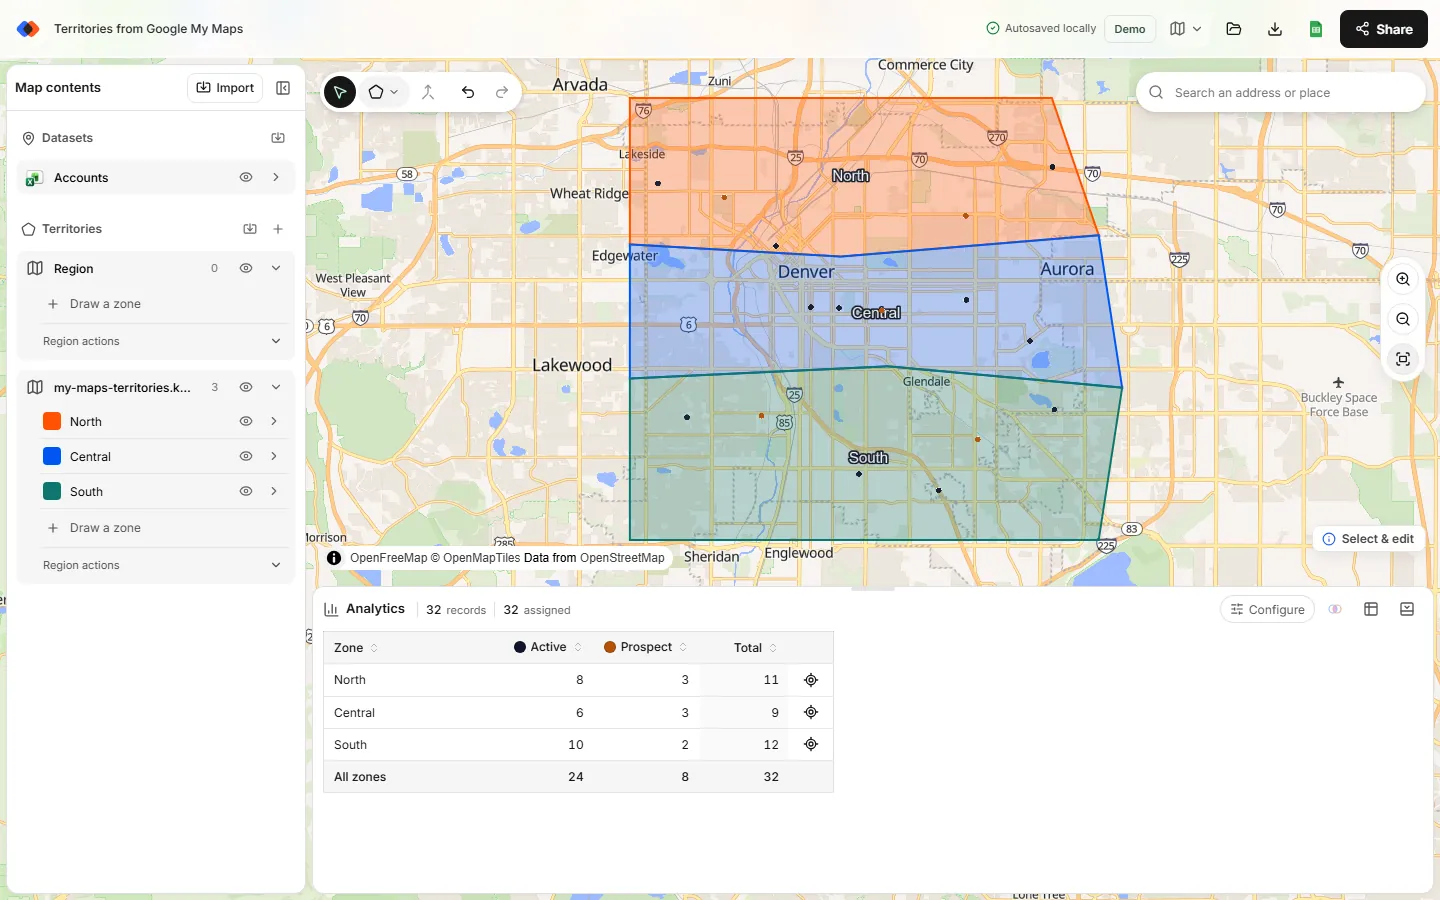Switch to the table view icon
The height and width of the screenshot is (900, 1440).
[x=1371, y=609]
